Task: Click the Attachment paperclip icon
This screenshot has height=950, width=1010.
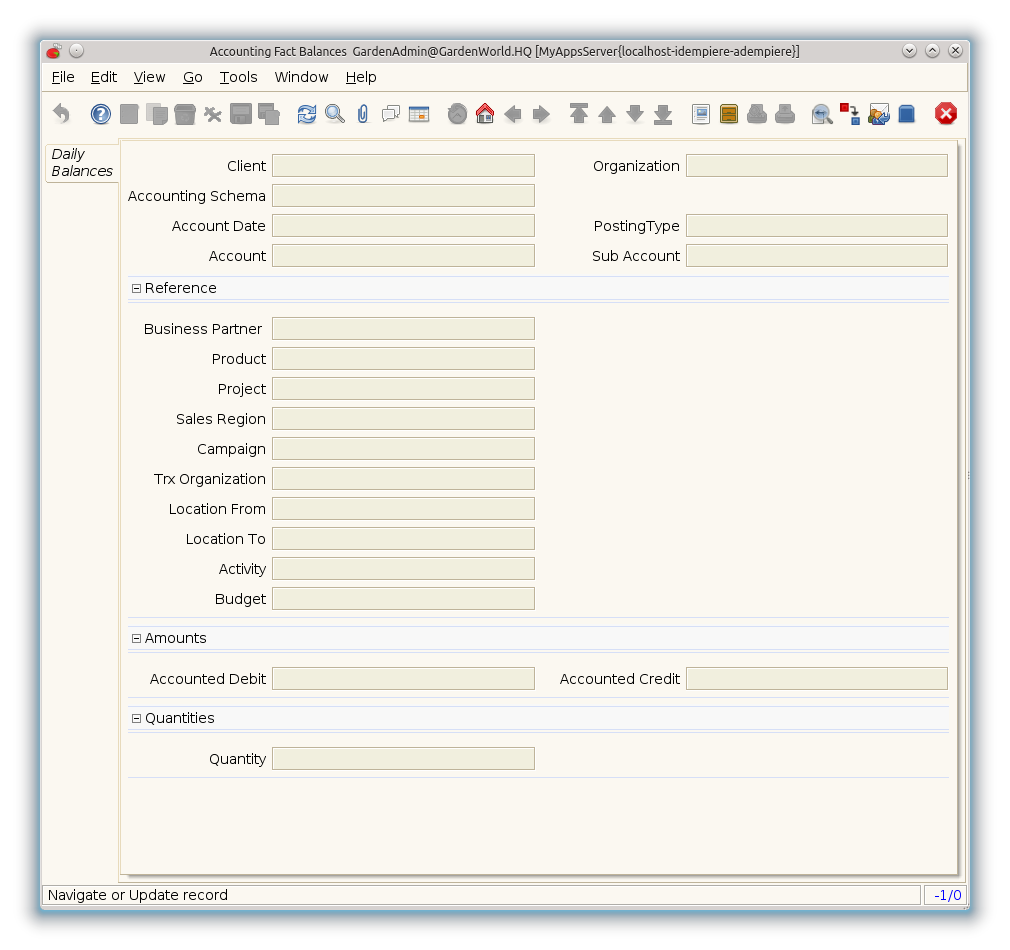Action: click(363, 114)
